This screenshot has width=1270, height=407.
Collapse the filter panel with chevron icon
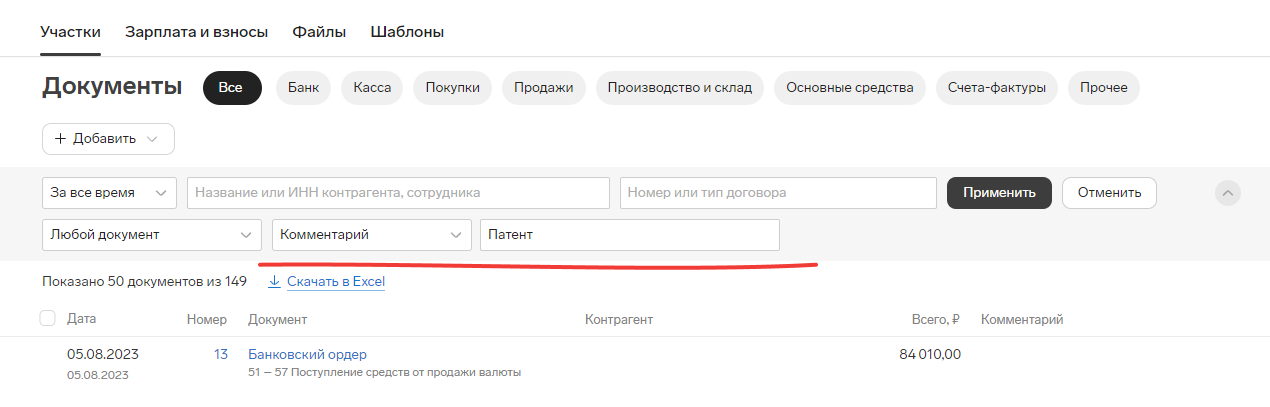[1228, 193]
